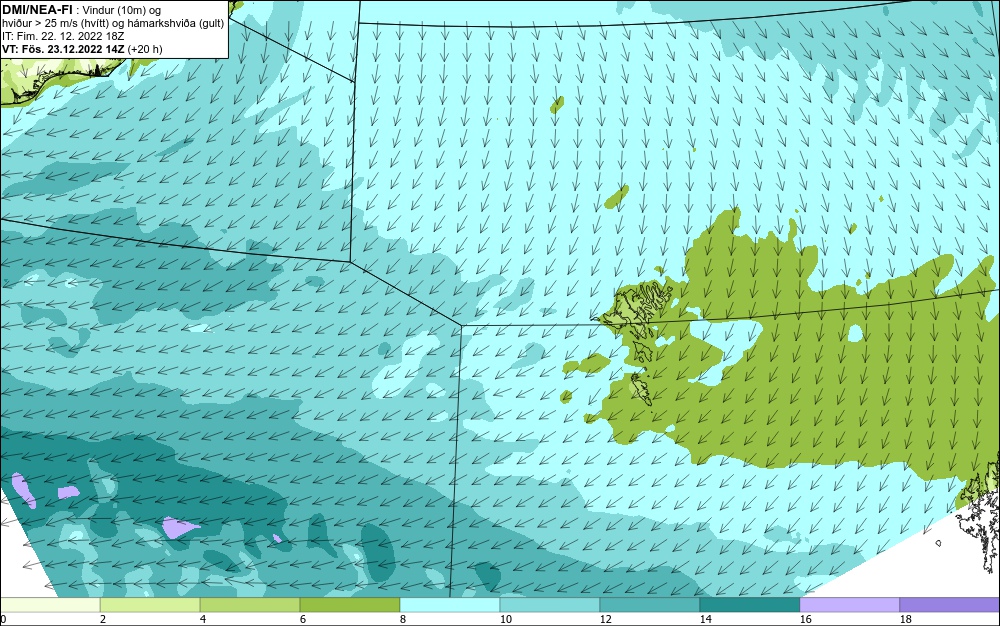Click the legend label '16'
The height and width of the screenshot is (626, 1000).
pyautogui.click(x=805, y=619)
